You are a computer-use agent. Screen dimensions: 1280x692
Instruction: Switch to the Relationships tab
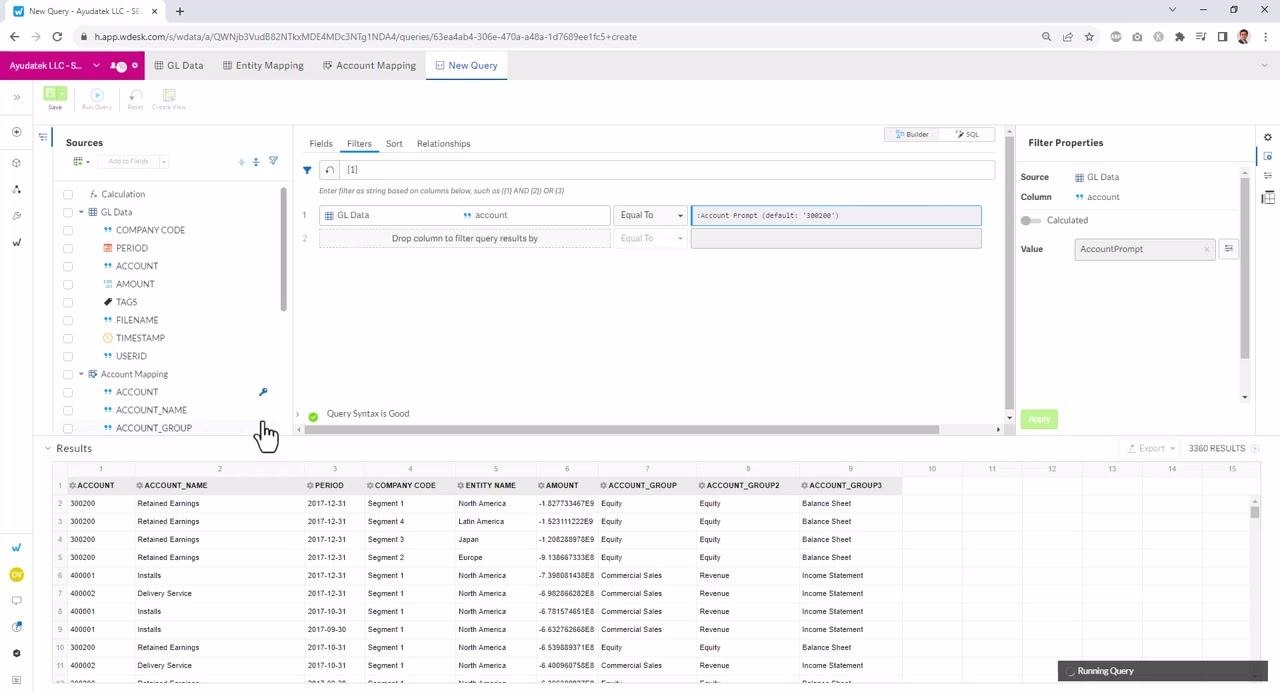click(x=443, y=143)
